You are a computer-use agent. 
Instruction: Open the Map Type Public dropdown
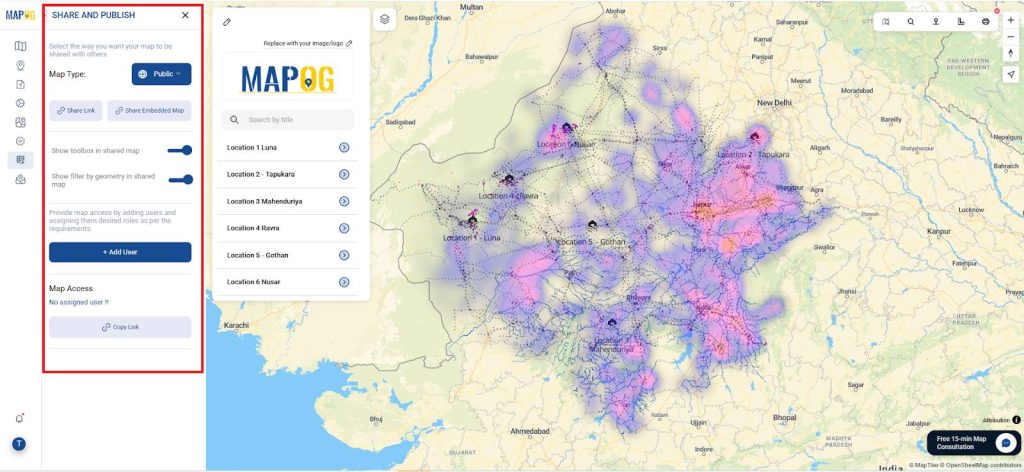pyautogui.click(x=161, y=74)
